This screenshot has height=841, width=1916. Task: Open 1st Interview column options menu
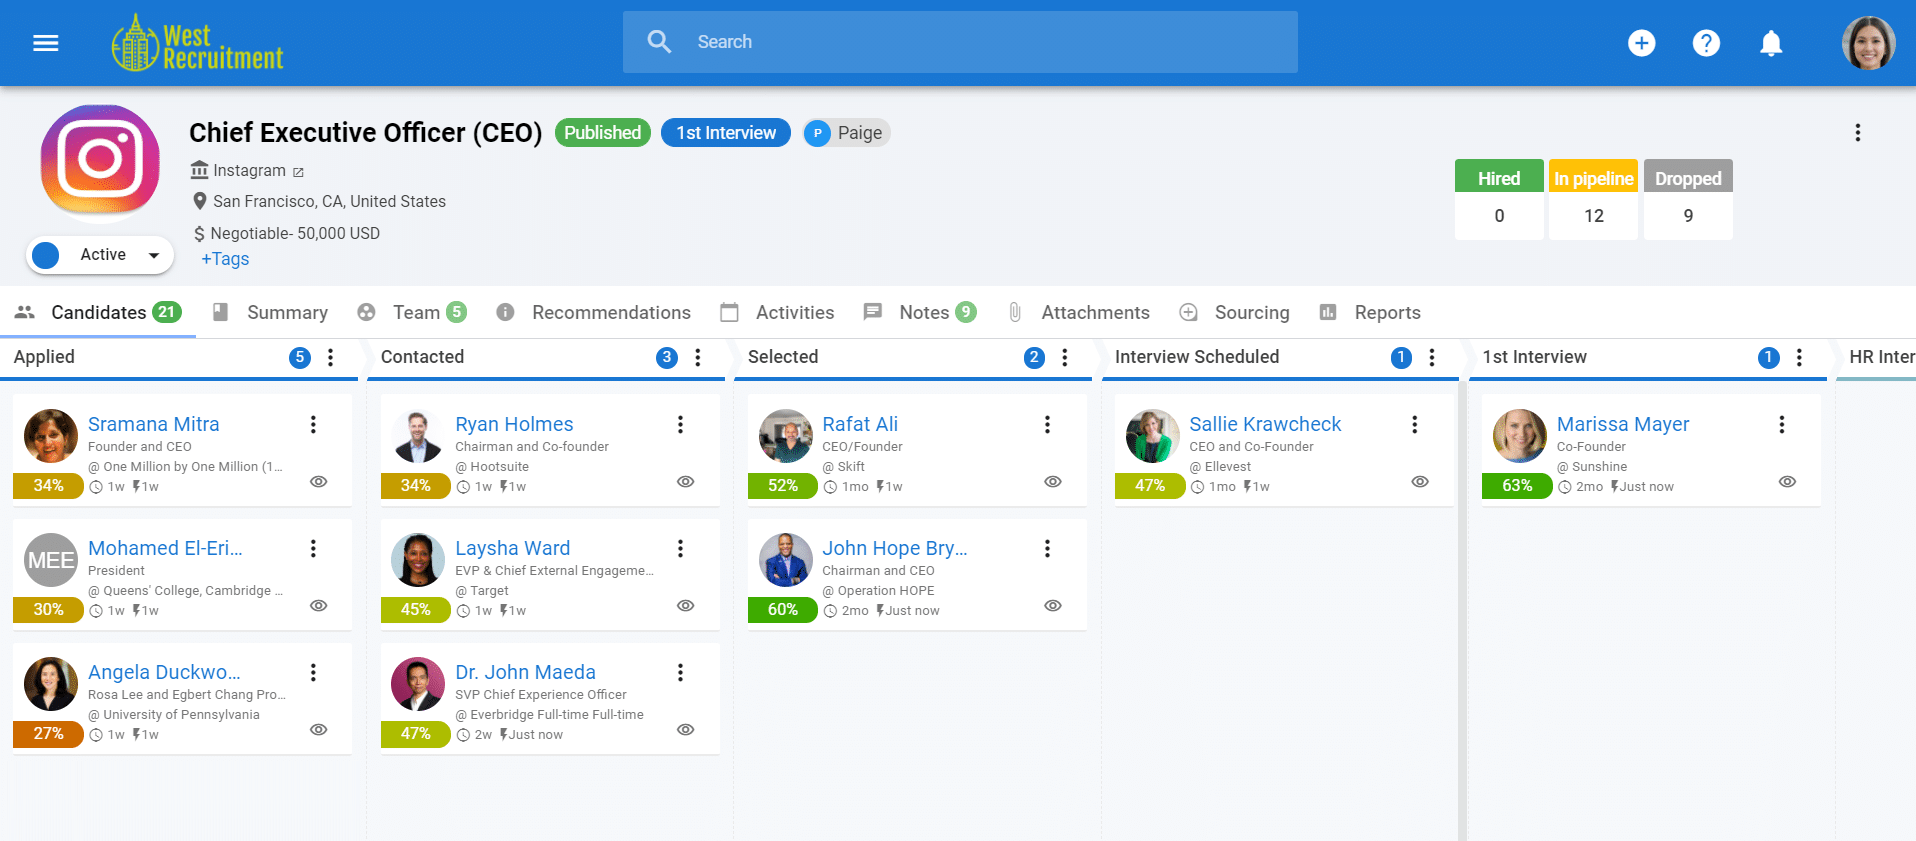click(x=1799, y=357)
